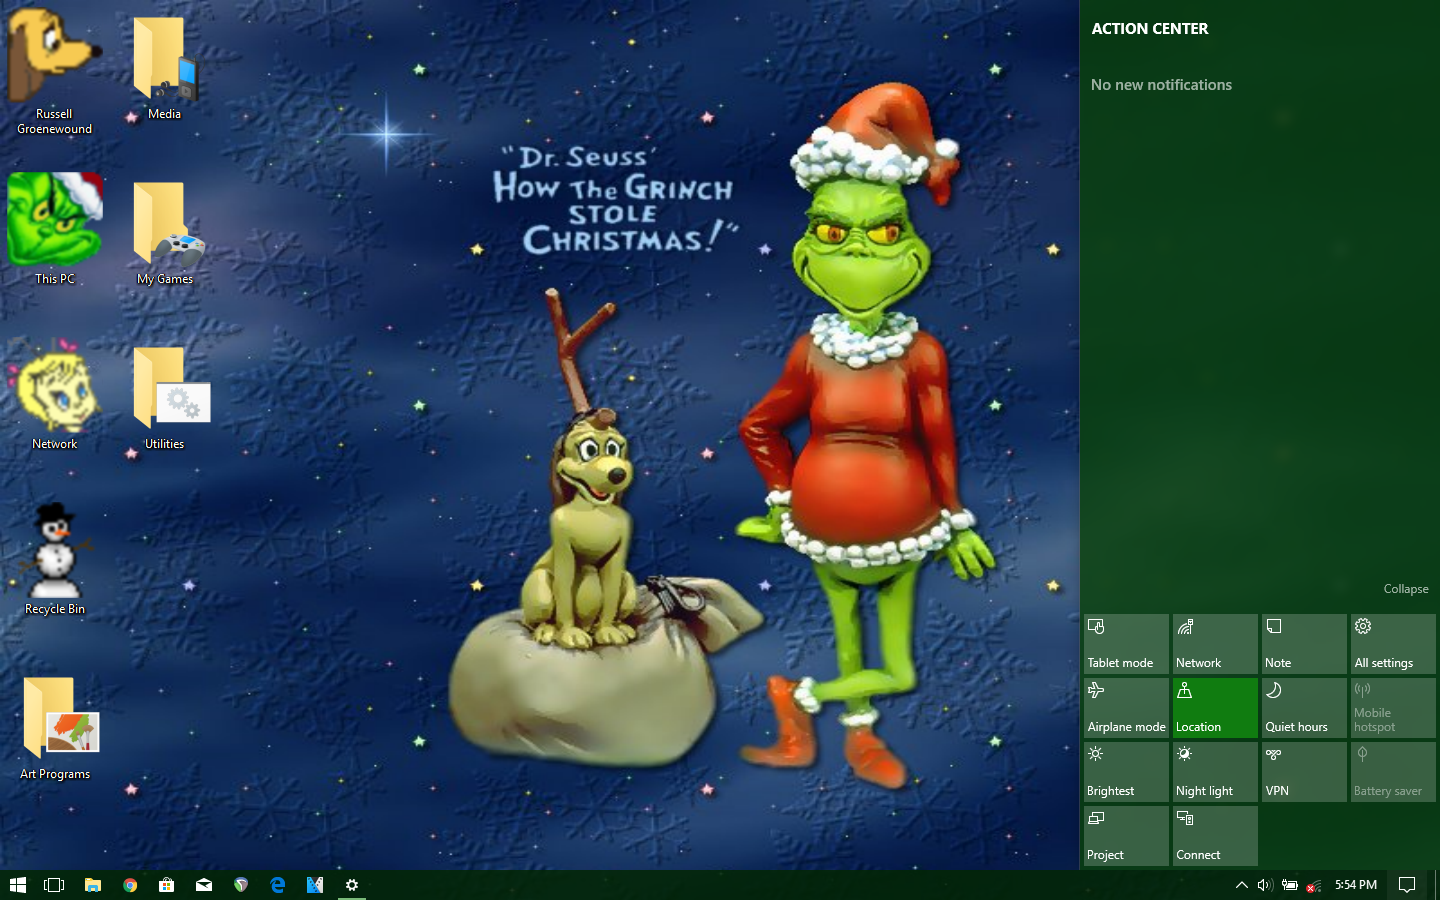Open the Connect quick action
This screenshot has width=1440, height=900.
point(1215,836)
